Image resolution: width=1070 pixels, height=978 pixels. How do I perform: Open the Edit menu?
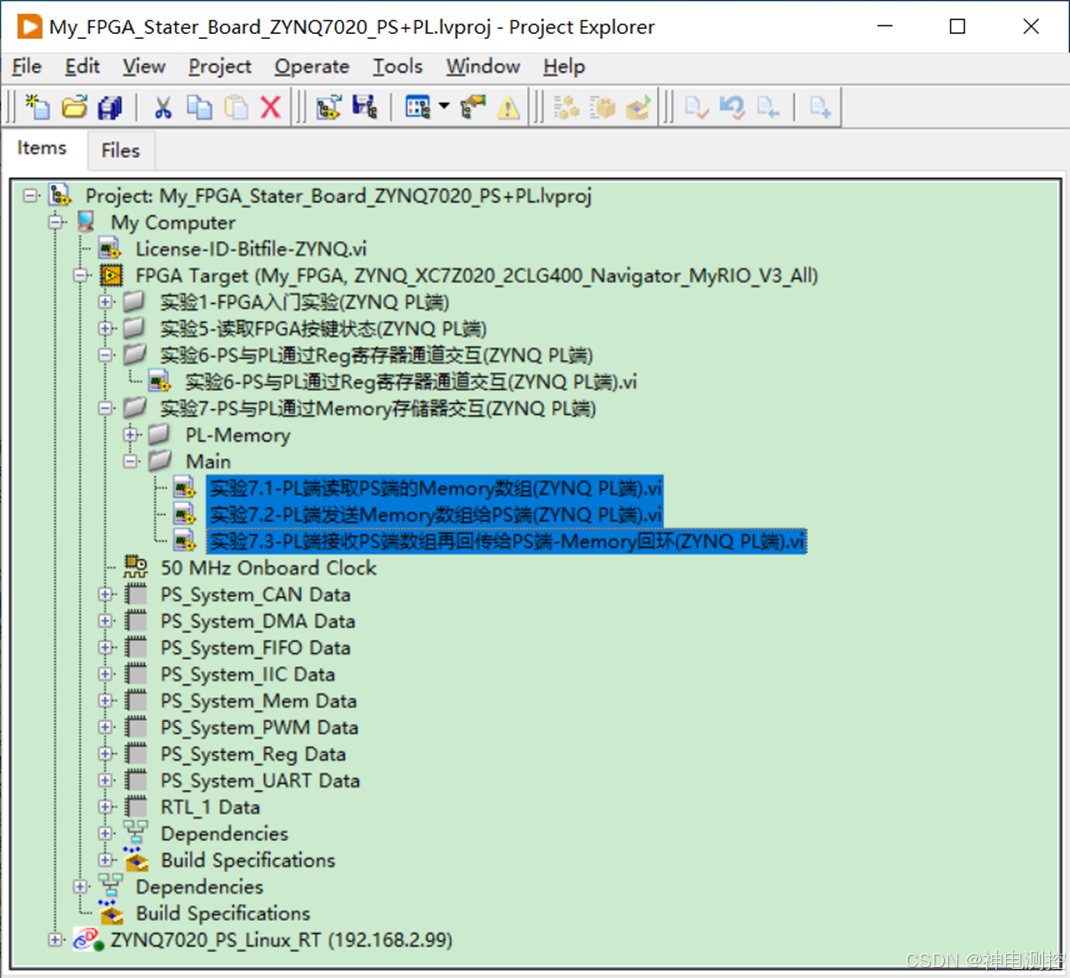coord(83,67)
